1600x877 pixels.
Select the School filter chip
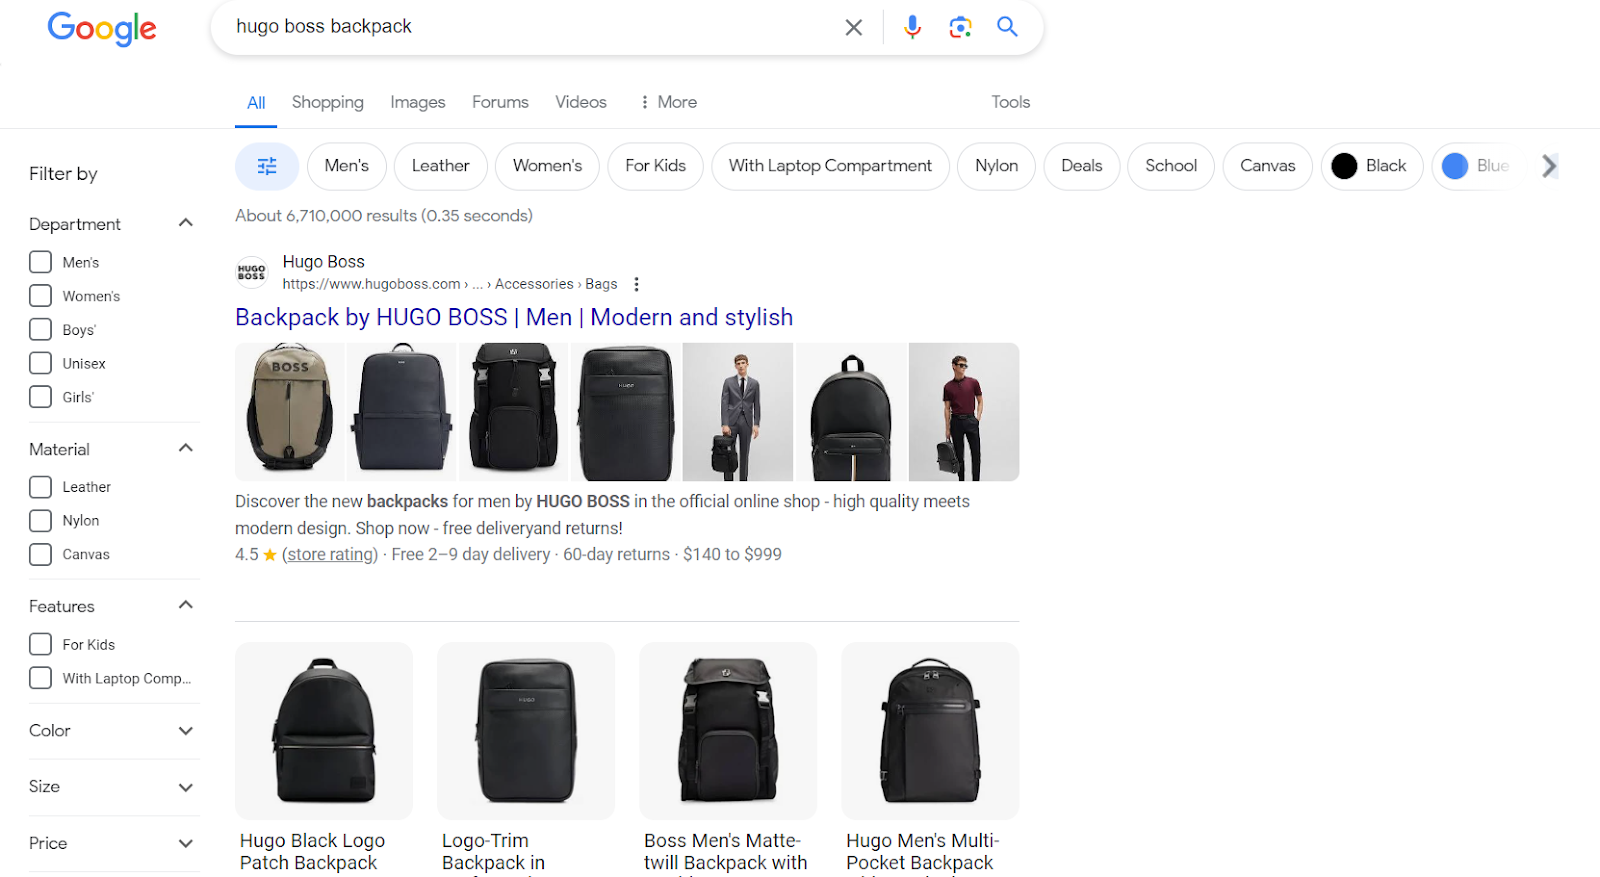coord(1171,166)
